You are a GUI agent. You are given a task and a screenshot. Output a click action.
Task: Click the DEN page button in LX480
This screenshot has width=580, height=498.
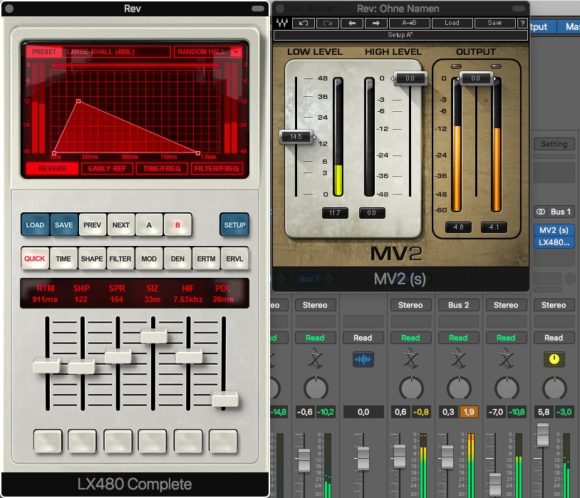pos(177,258)
